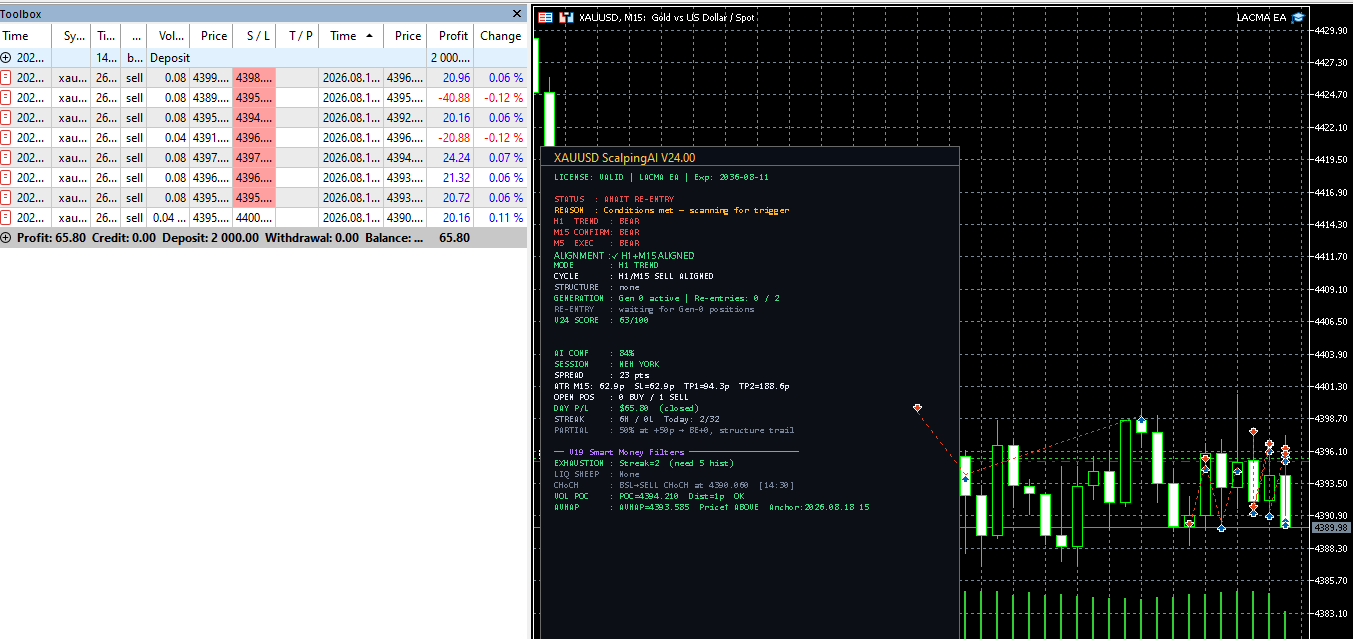Select the deal icon for -20.88 profit row
This screenshot has width=1353, height=639.
[x=6, y=137]
